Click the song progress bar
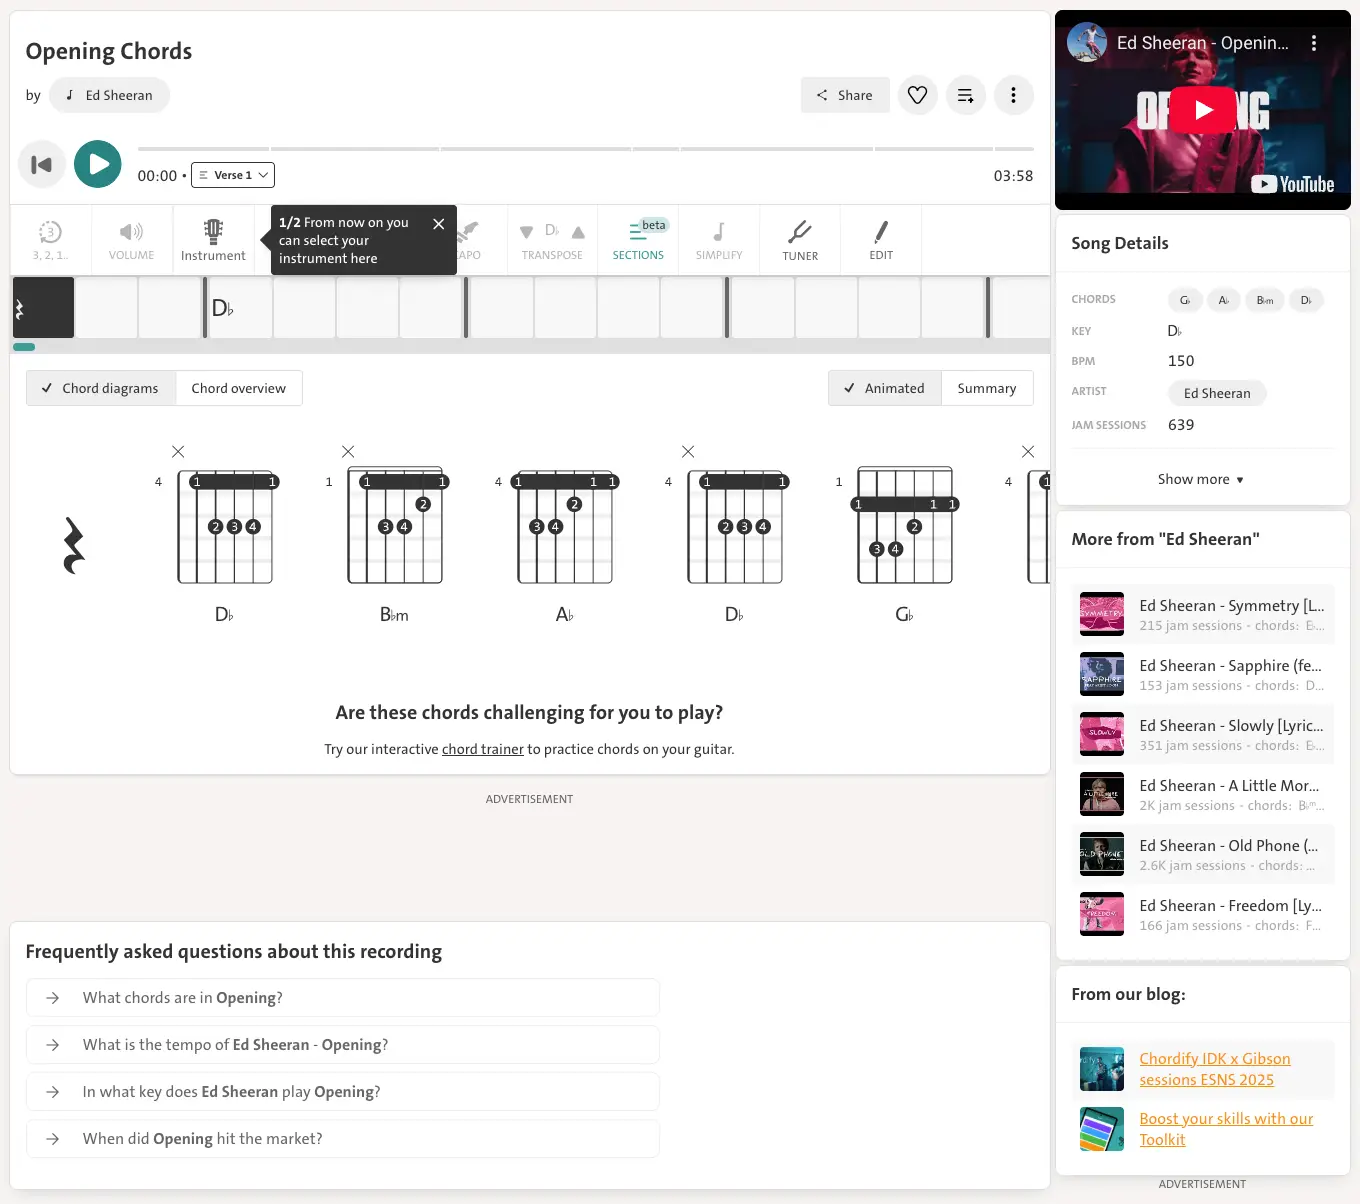This screenshot has width=1360, height=1204. pos(585,149)
